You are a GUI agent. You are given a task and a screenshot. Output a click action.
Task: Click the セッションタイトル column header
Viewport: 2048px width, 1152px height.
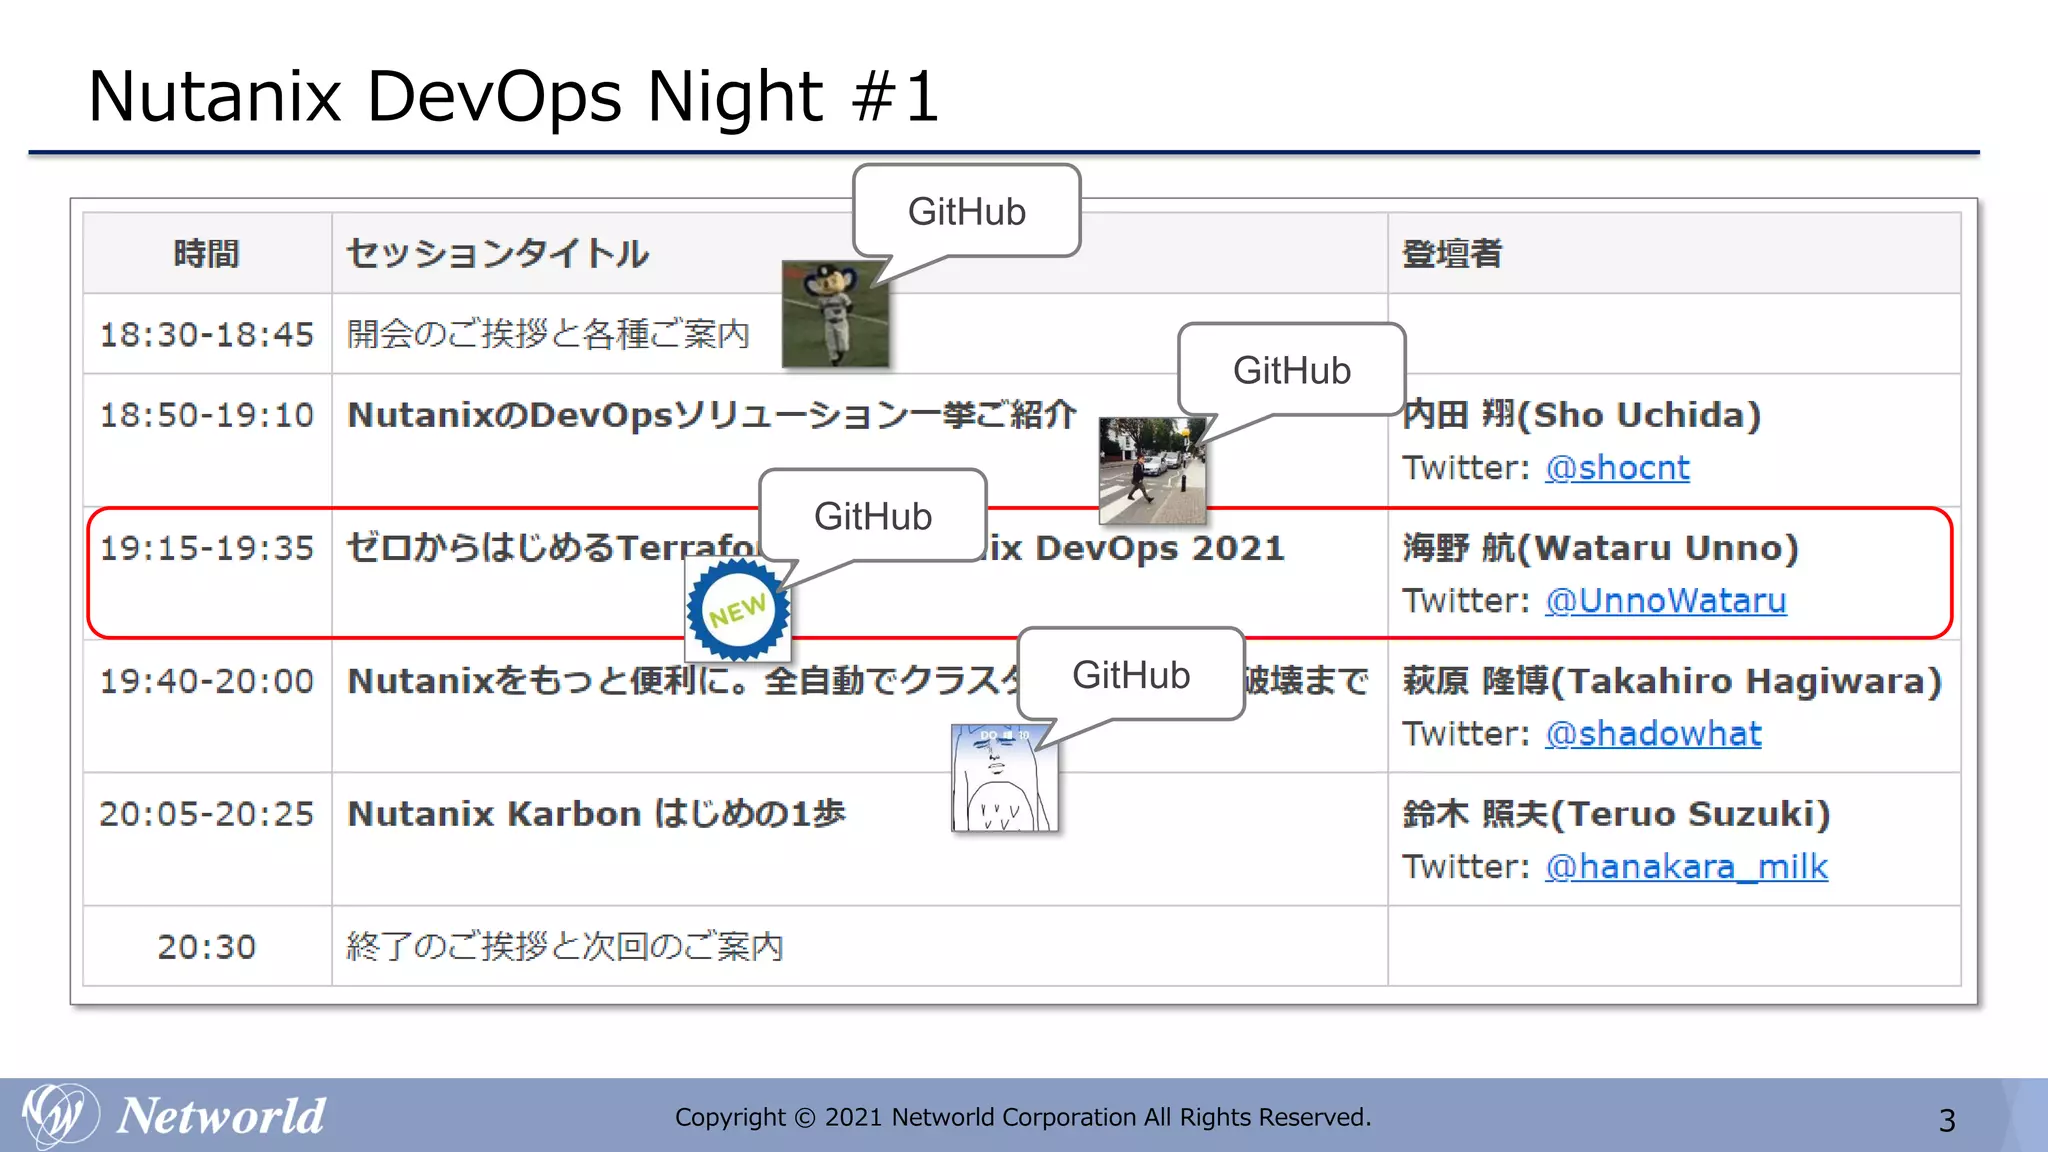[497, 254]
